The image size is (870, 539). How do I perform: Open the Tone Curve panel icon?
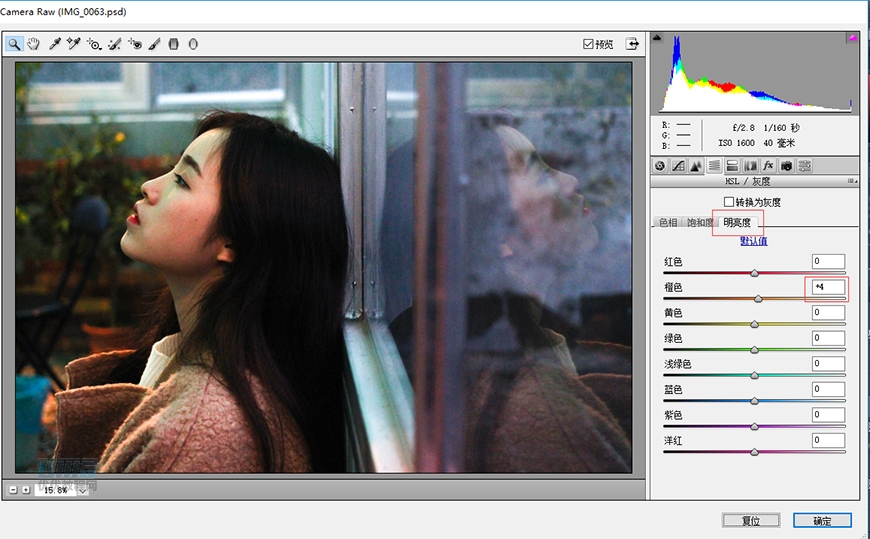click(678, 165)
